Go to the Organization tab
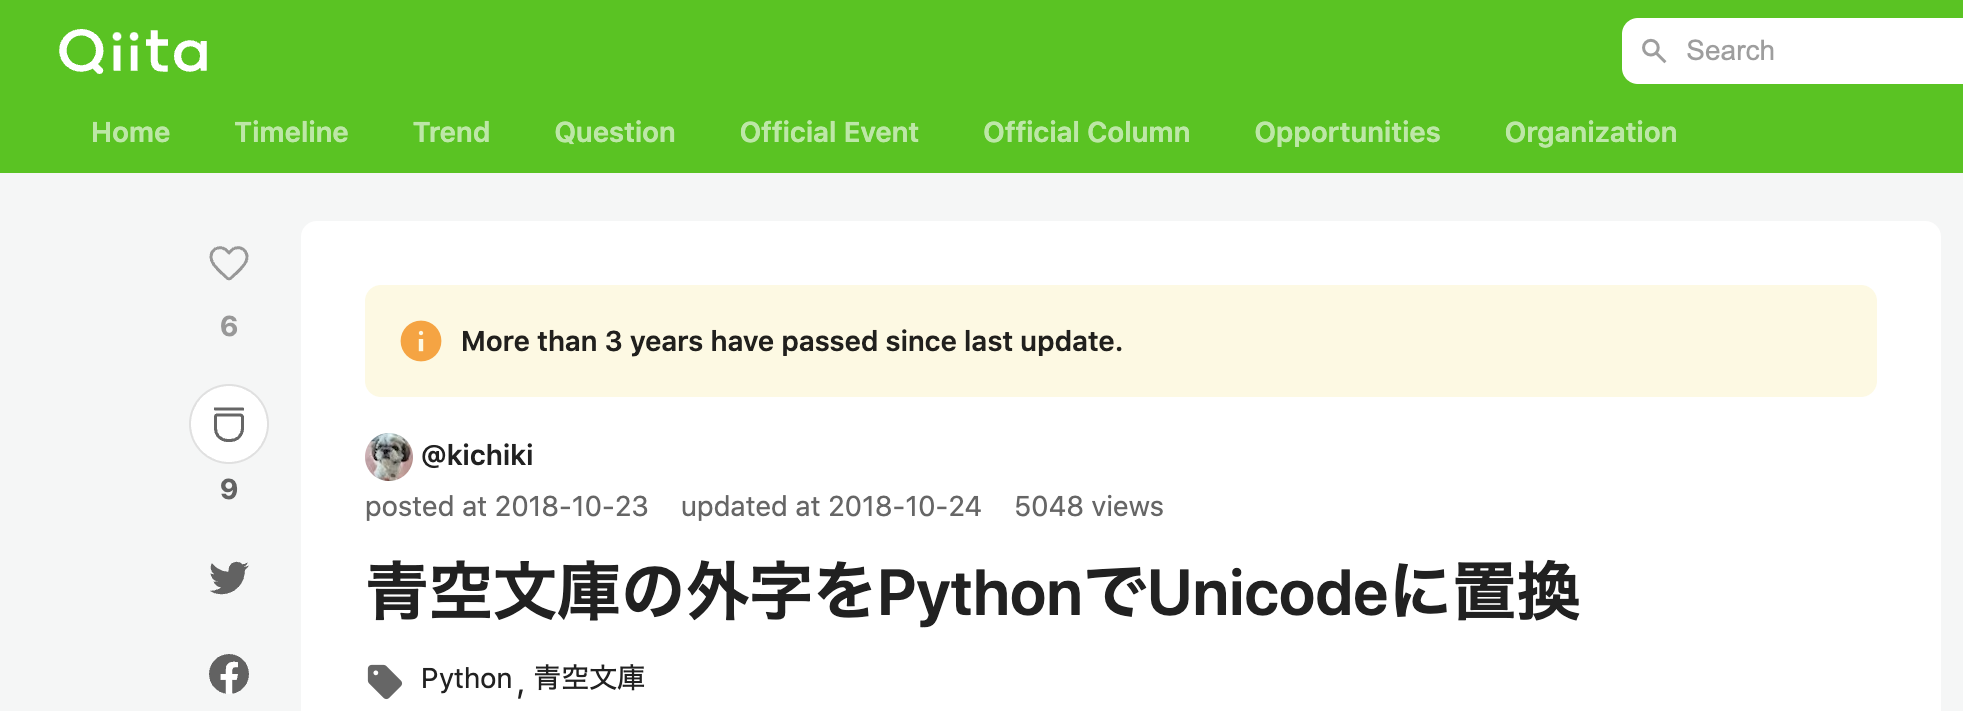 click(x=1591, y=132)
